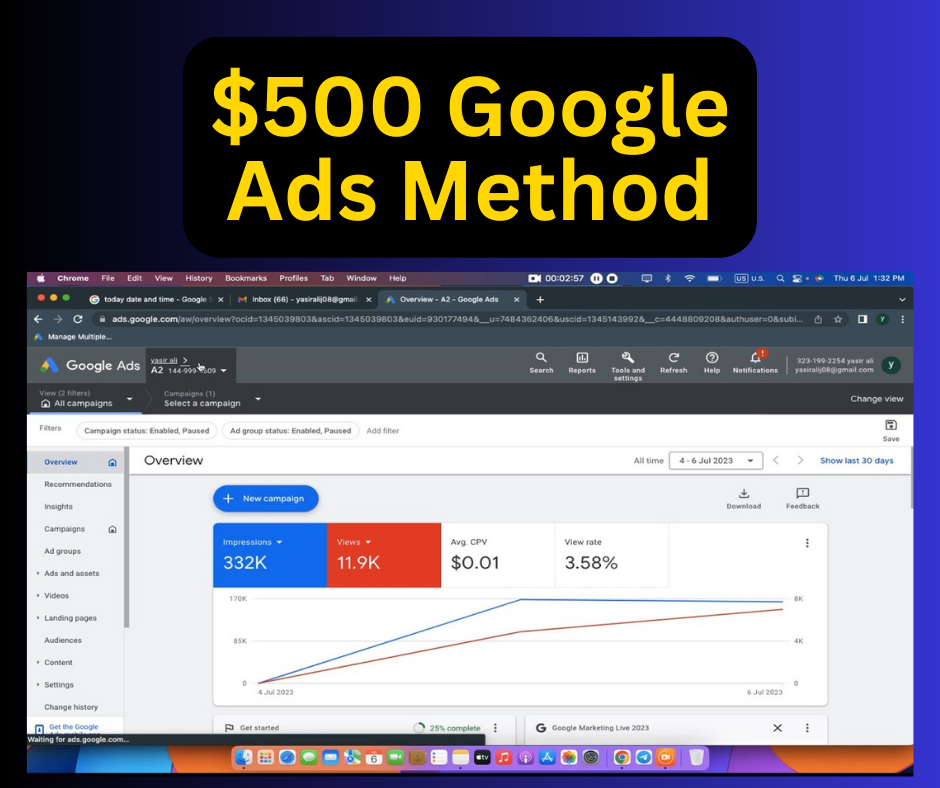Open Change history in the sidebar
The image size is (940, 788).
(71, 706)
